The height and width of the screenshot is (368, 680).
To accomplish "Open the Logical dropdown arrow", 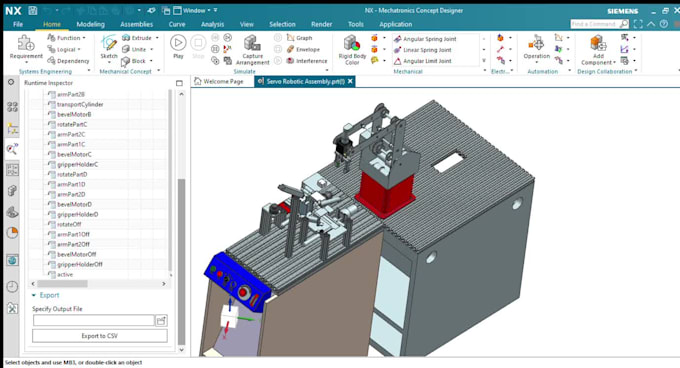I will tap(79, 49).
